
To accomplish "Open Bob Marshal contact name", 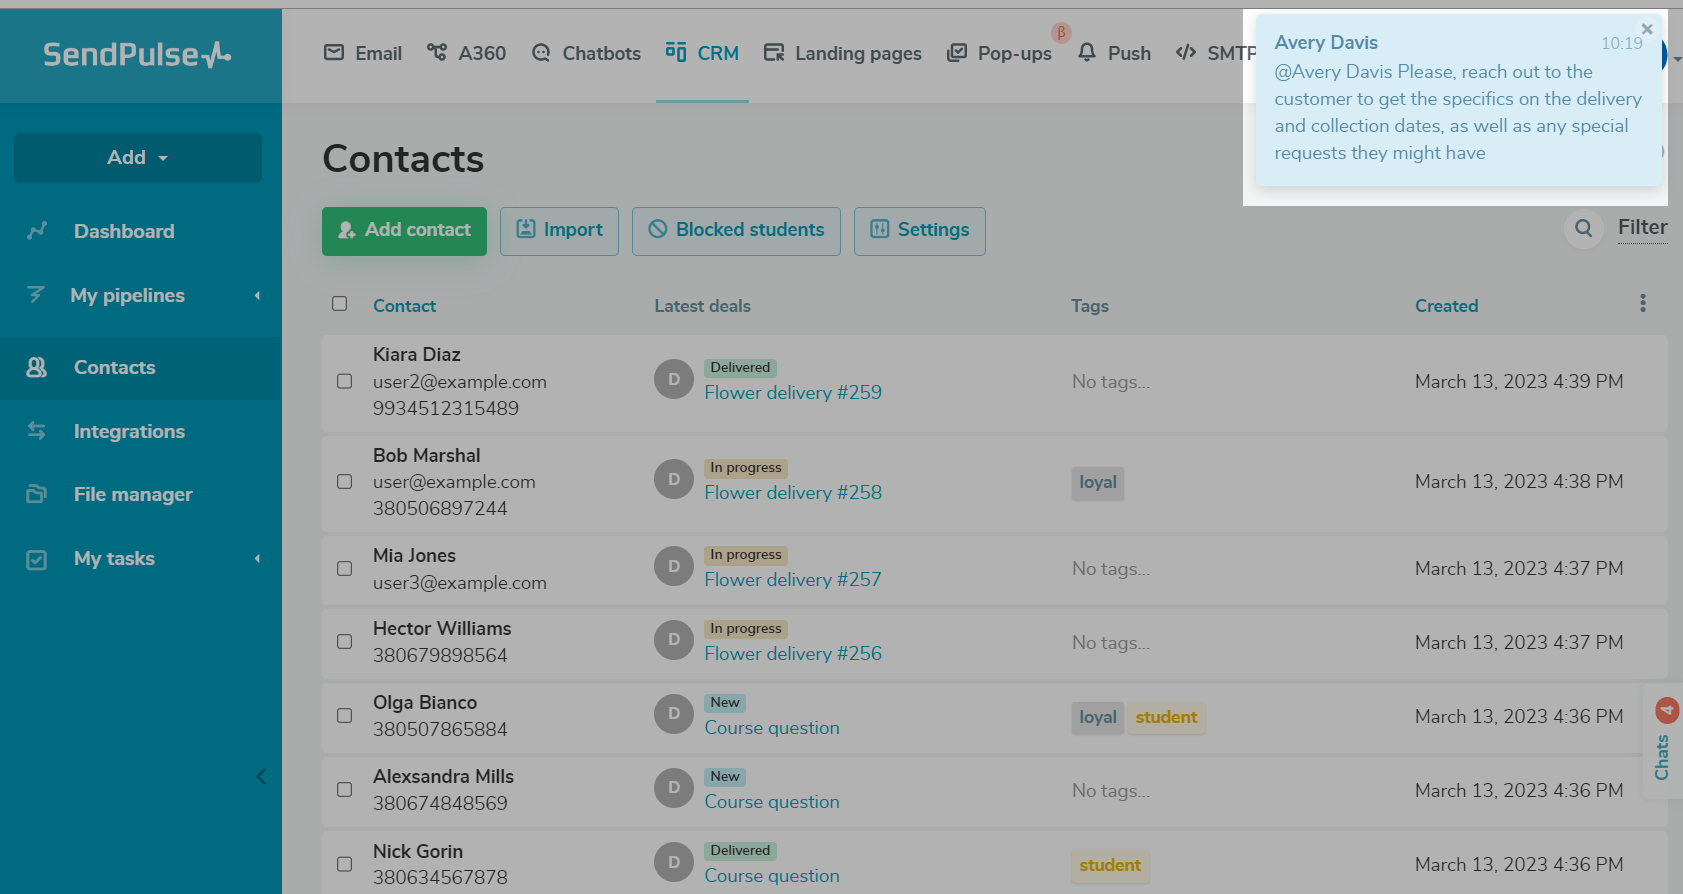I will (427, 456).
